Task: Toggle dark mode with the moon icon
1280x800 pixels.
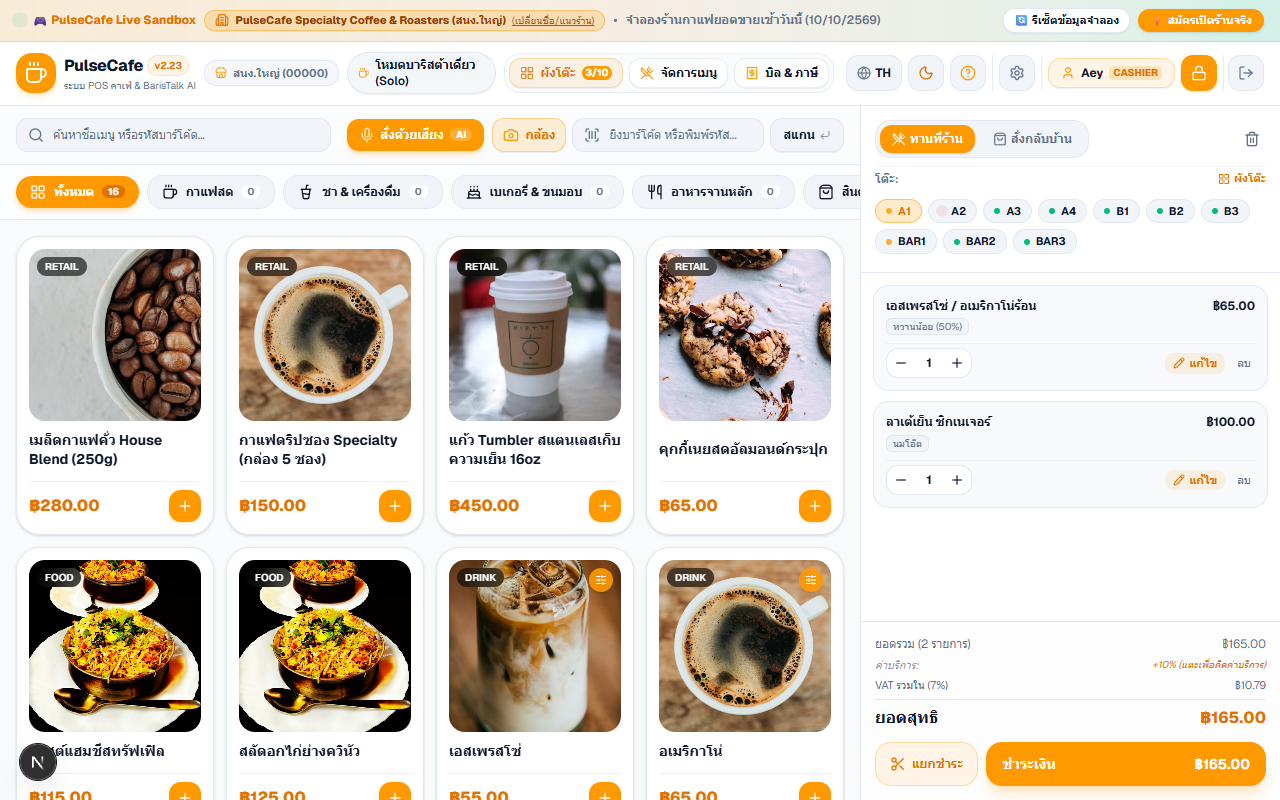Action: [x=926, y=73]
